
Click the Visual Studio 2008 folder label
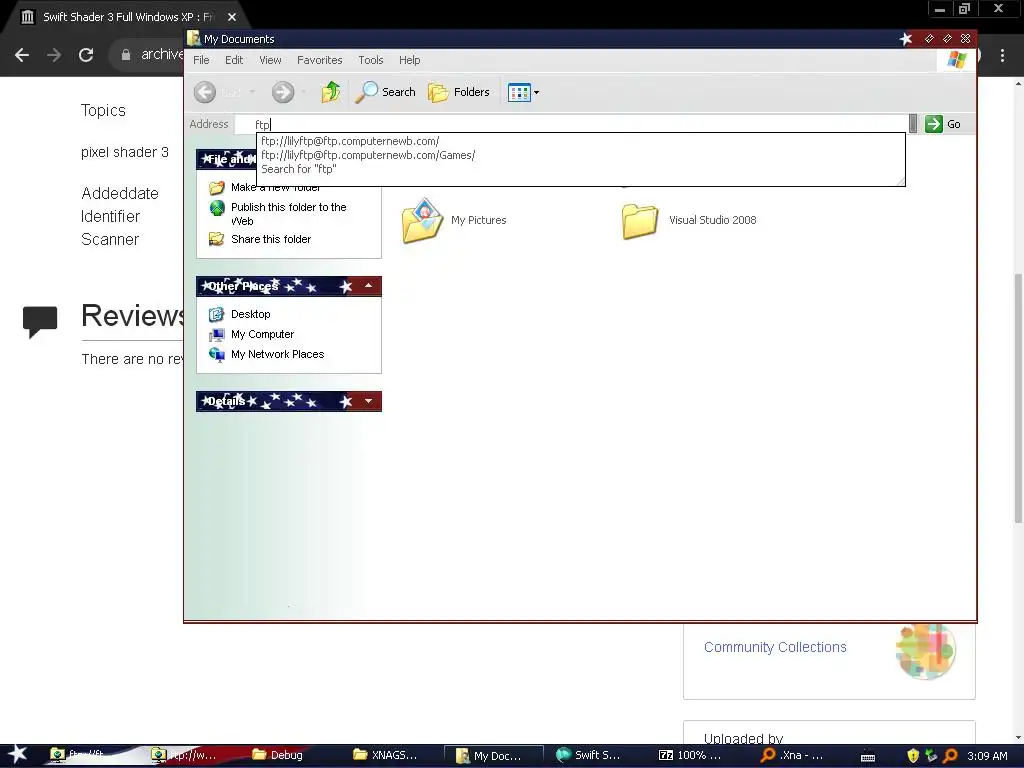point(712,220)
